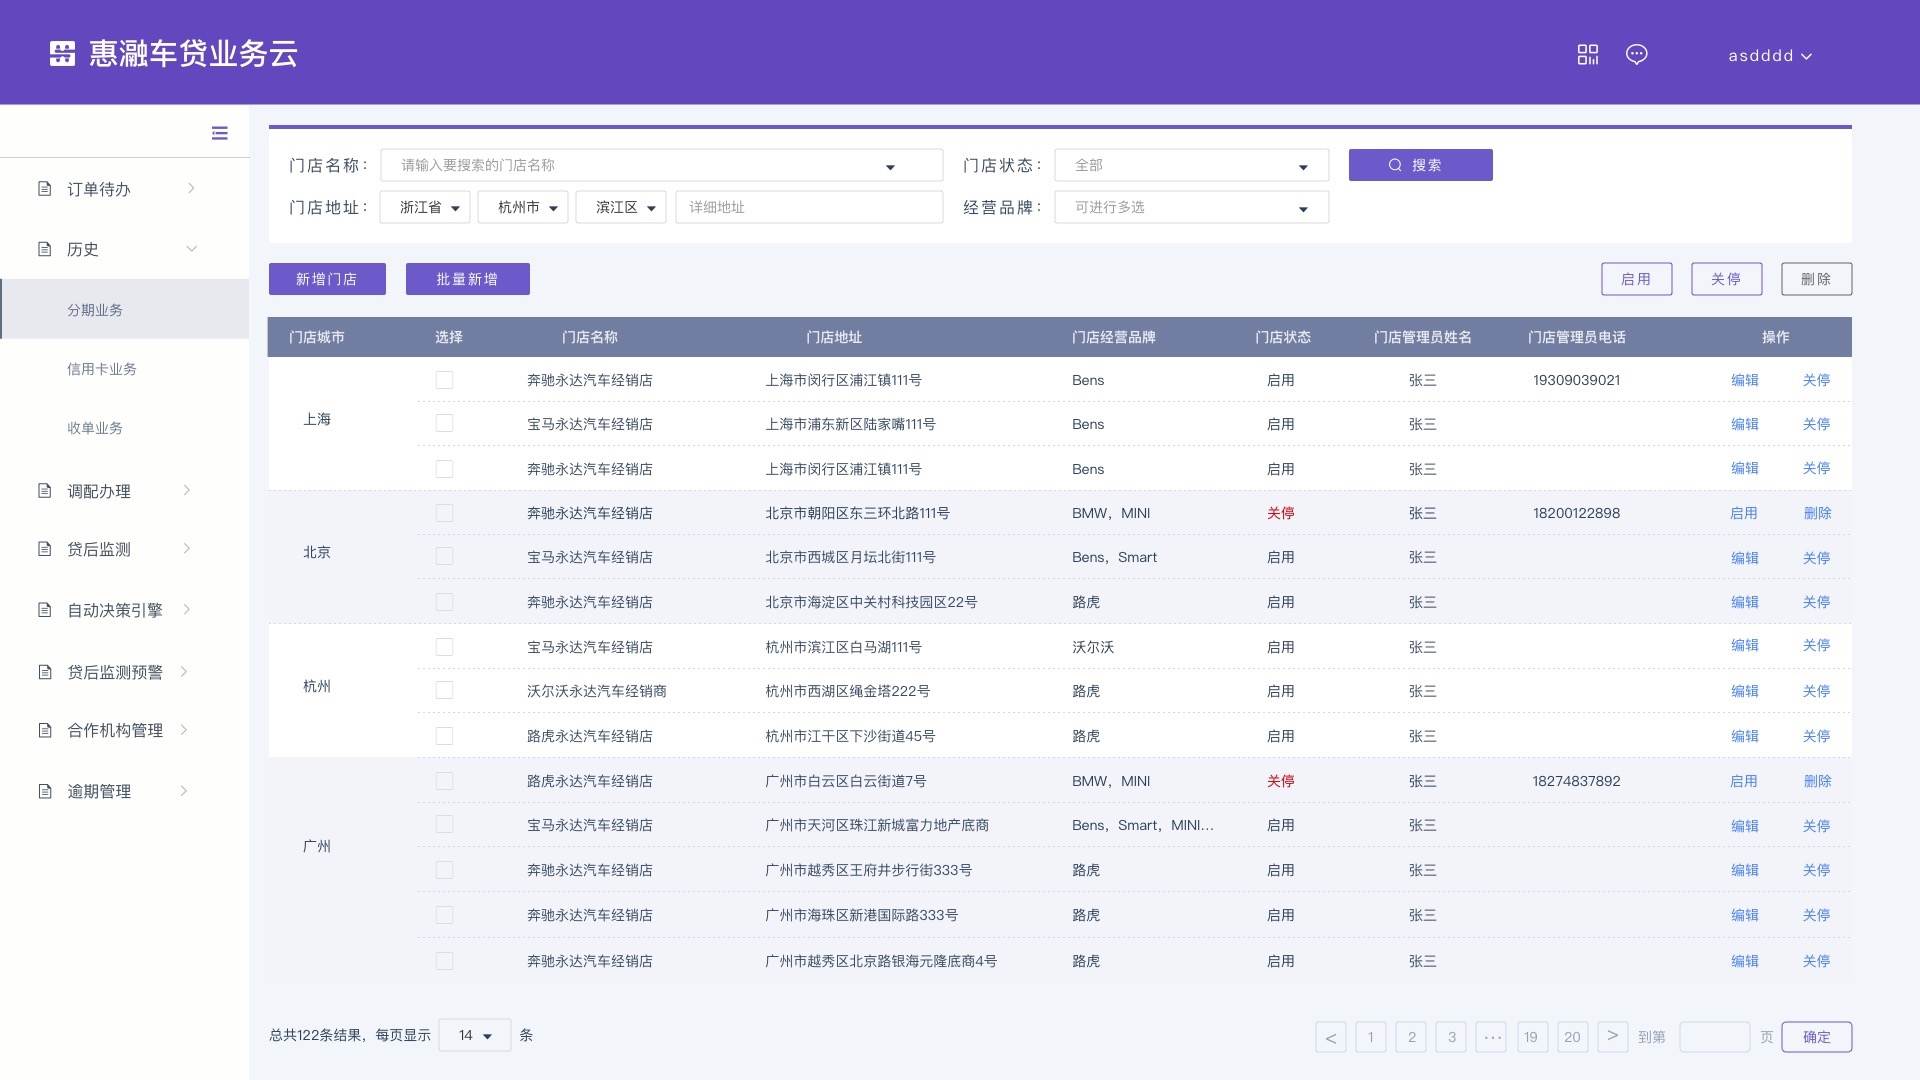Check the box for first 上海 store row
1920x1080 pixels.
tap(444, 380)
